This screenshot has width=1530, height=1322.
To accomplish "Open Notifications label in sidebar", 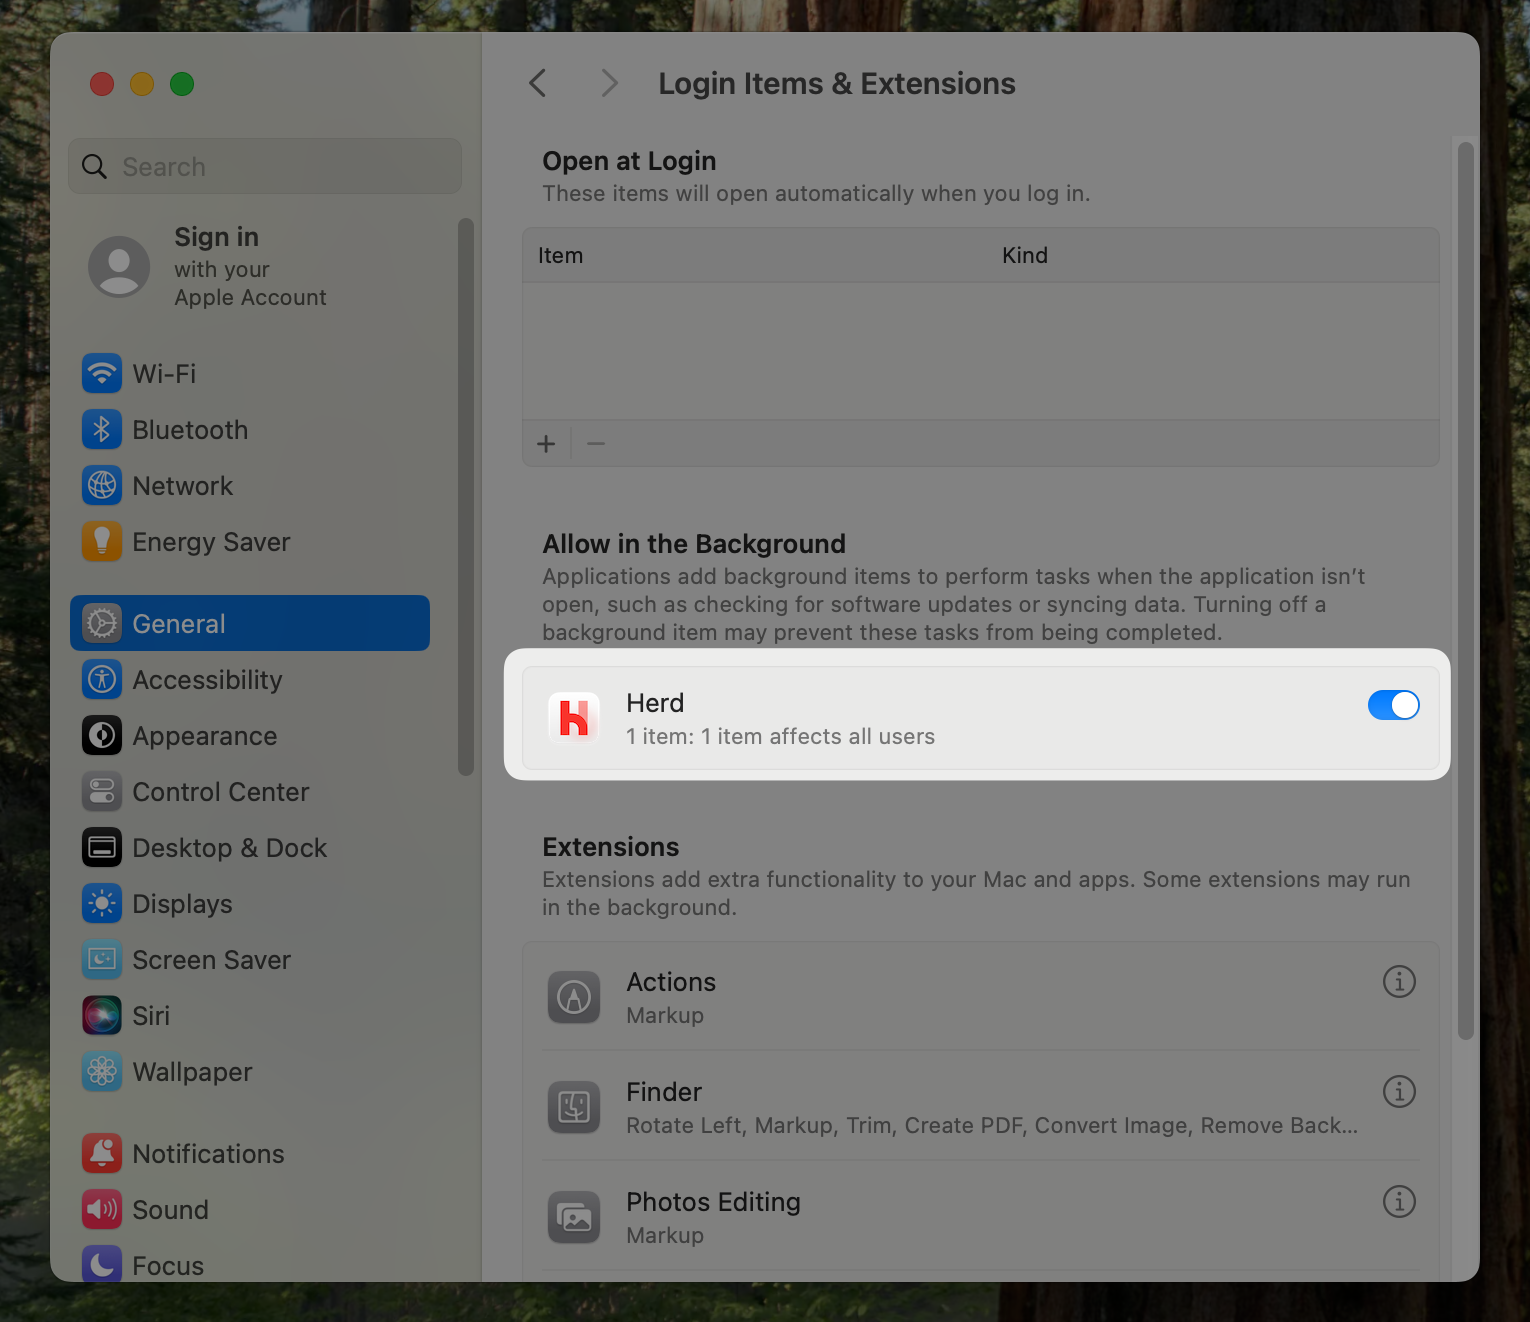I will coord(209,1154).
